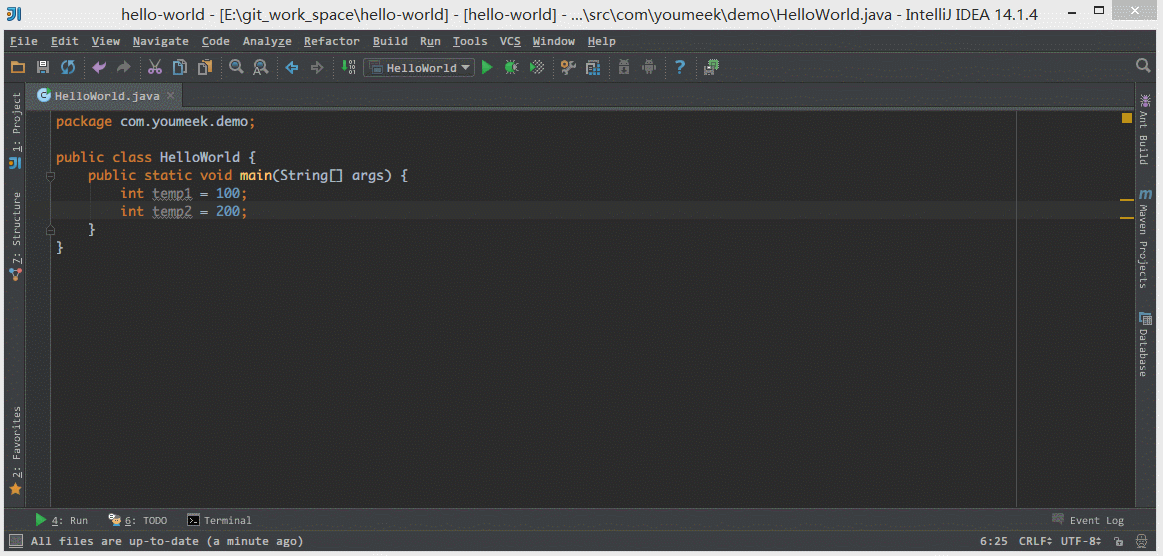Open the Event Log panel

[x=1088, y=520]
